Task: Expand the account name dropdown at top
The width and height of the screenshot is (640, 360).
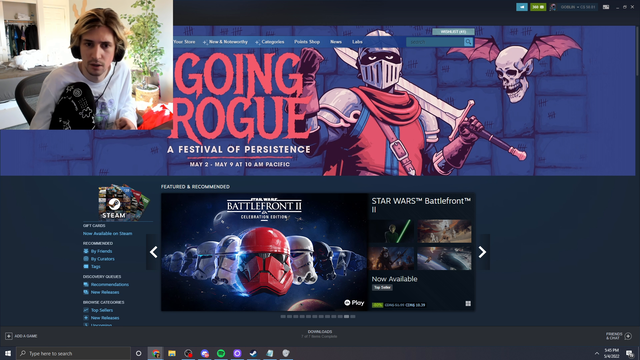Action: tap(578, 7)
